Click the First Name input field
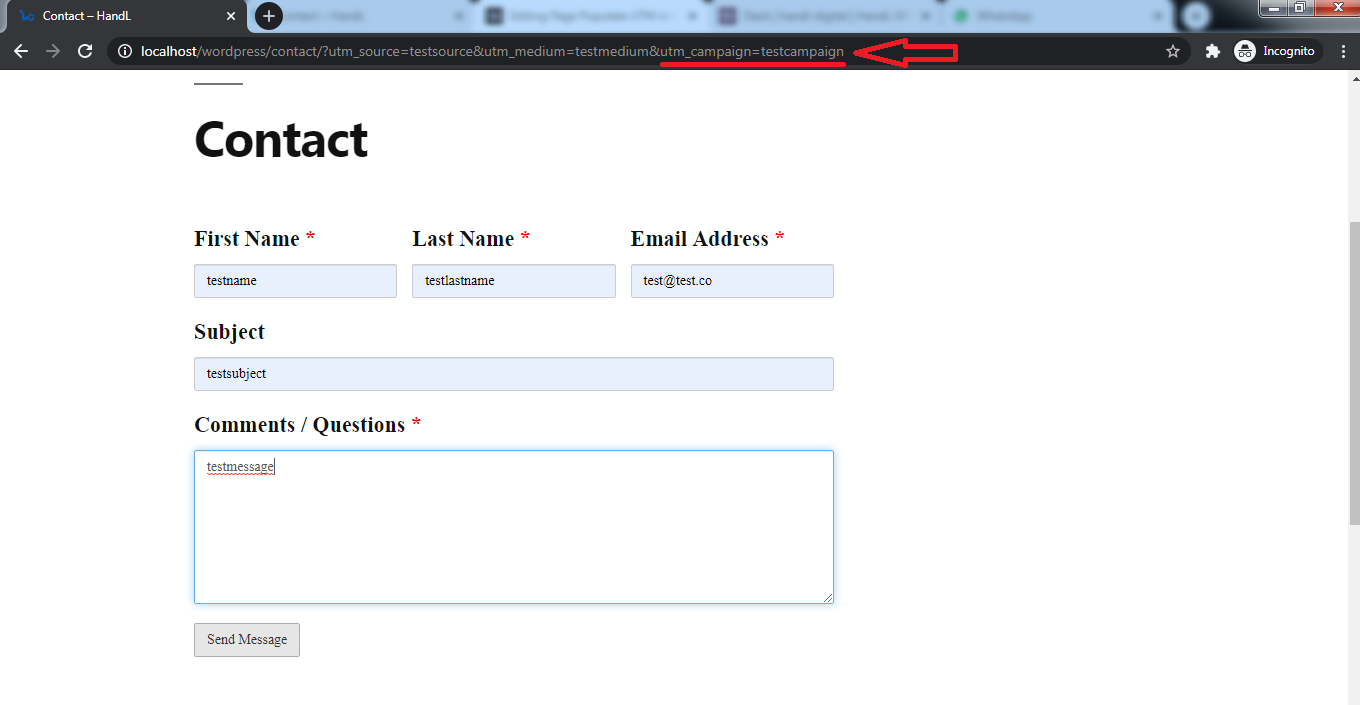This screenshot has width=1360, height=705. click(x=295, y=281)
